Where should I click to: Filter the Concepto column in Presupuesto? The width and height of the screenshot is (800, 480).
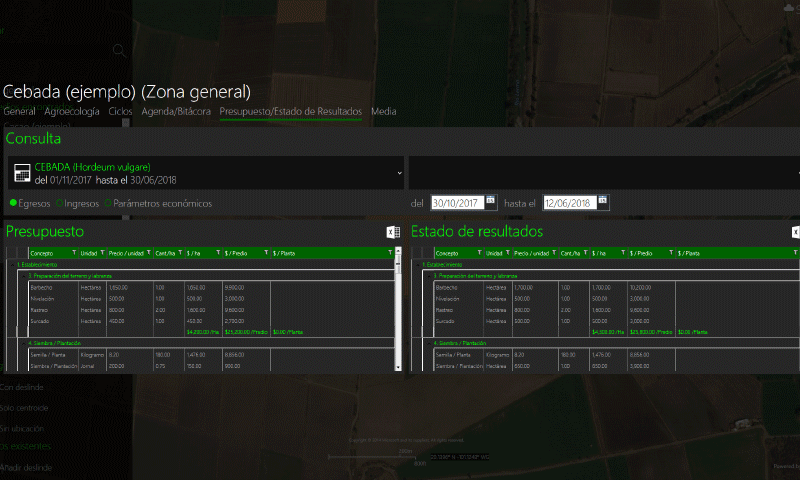(x=73, y=254)
